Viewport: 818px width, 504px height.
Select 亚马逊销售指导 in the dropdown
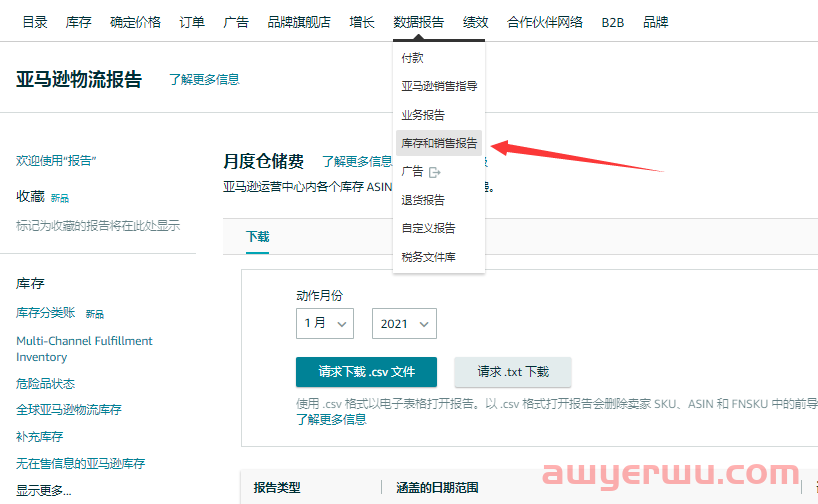pyautogui.click(x=439, y=86)
